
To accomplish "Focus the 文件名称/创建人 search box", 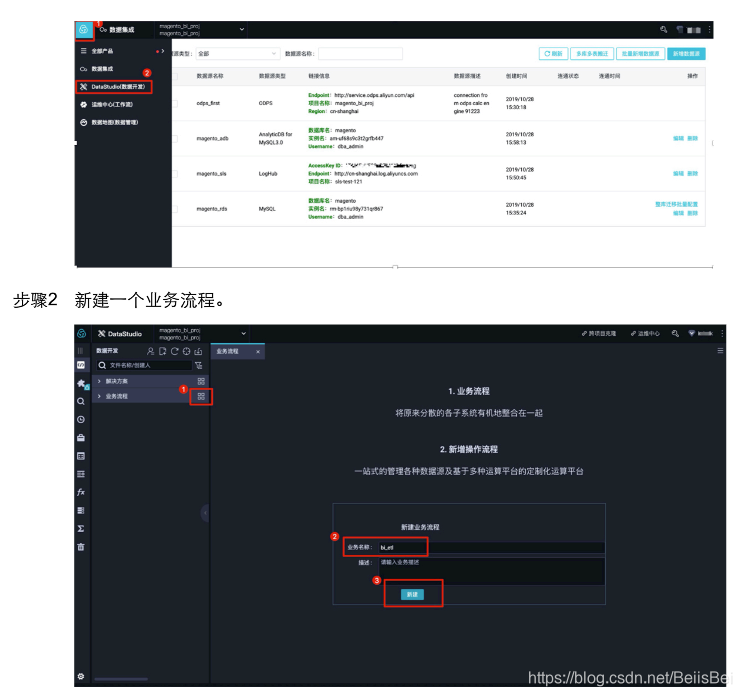I will pyautogui.click(x=145, y=365).
